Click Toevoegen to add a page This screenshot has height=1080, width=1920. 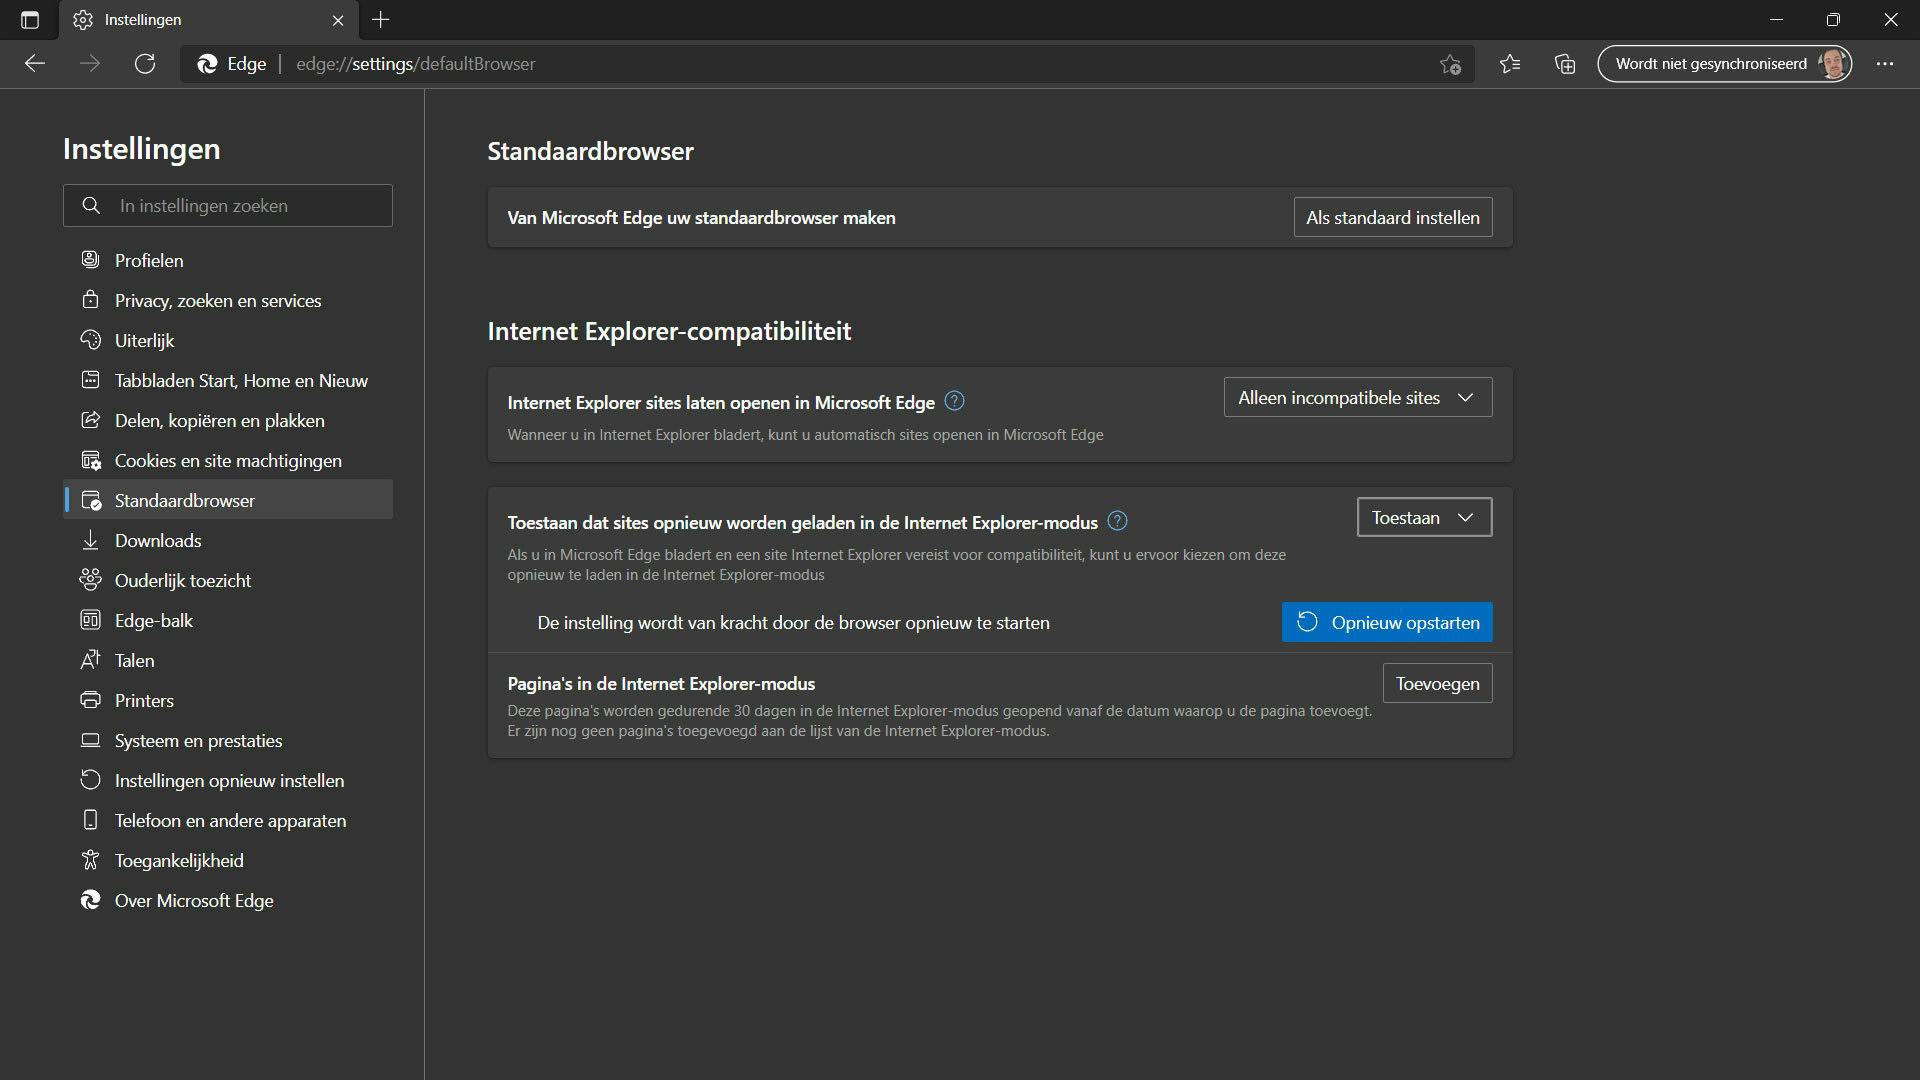click(1437, 684)
